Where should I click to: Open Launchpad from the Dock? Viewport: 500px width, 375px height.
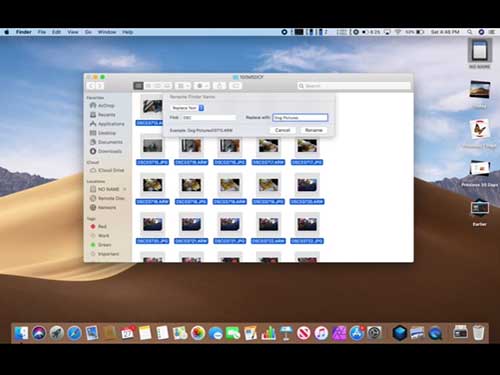57,333
